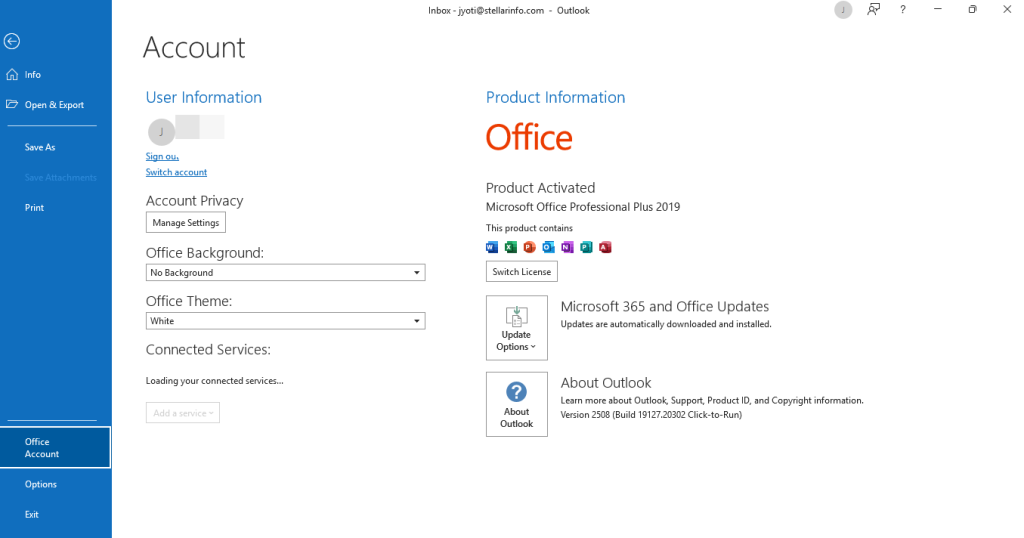The image size is (1024, 538).
Task: Click the Info home icon
Action: (12, 74)
